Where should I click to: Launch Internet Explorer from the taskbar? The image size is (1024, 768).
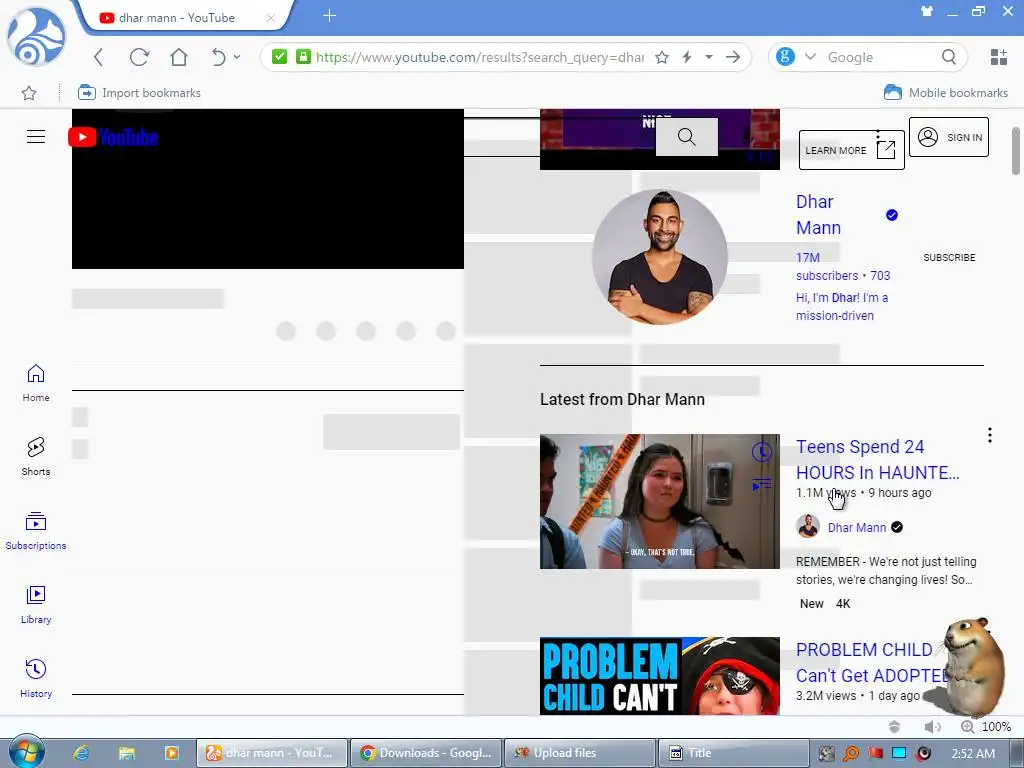coord(81,753)
